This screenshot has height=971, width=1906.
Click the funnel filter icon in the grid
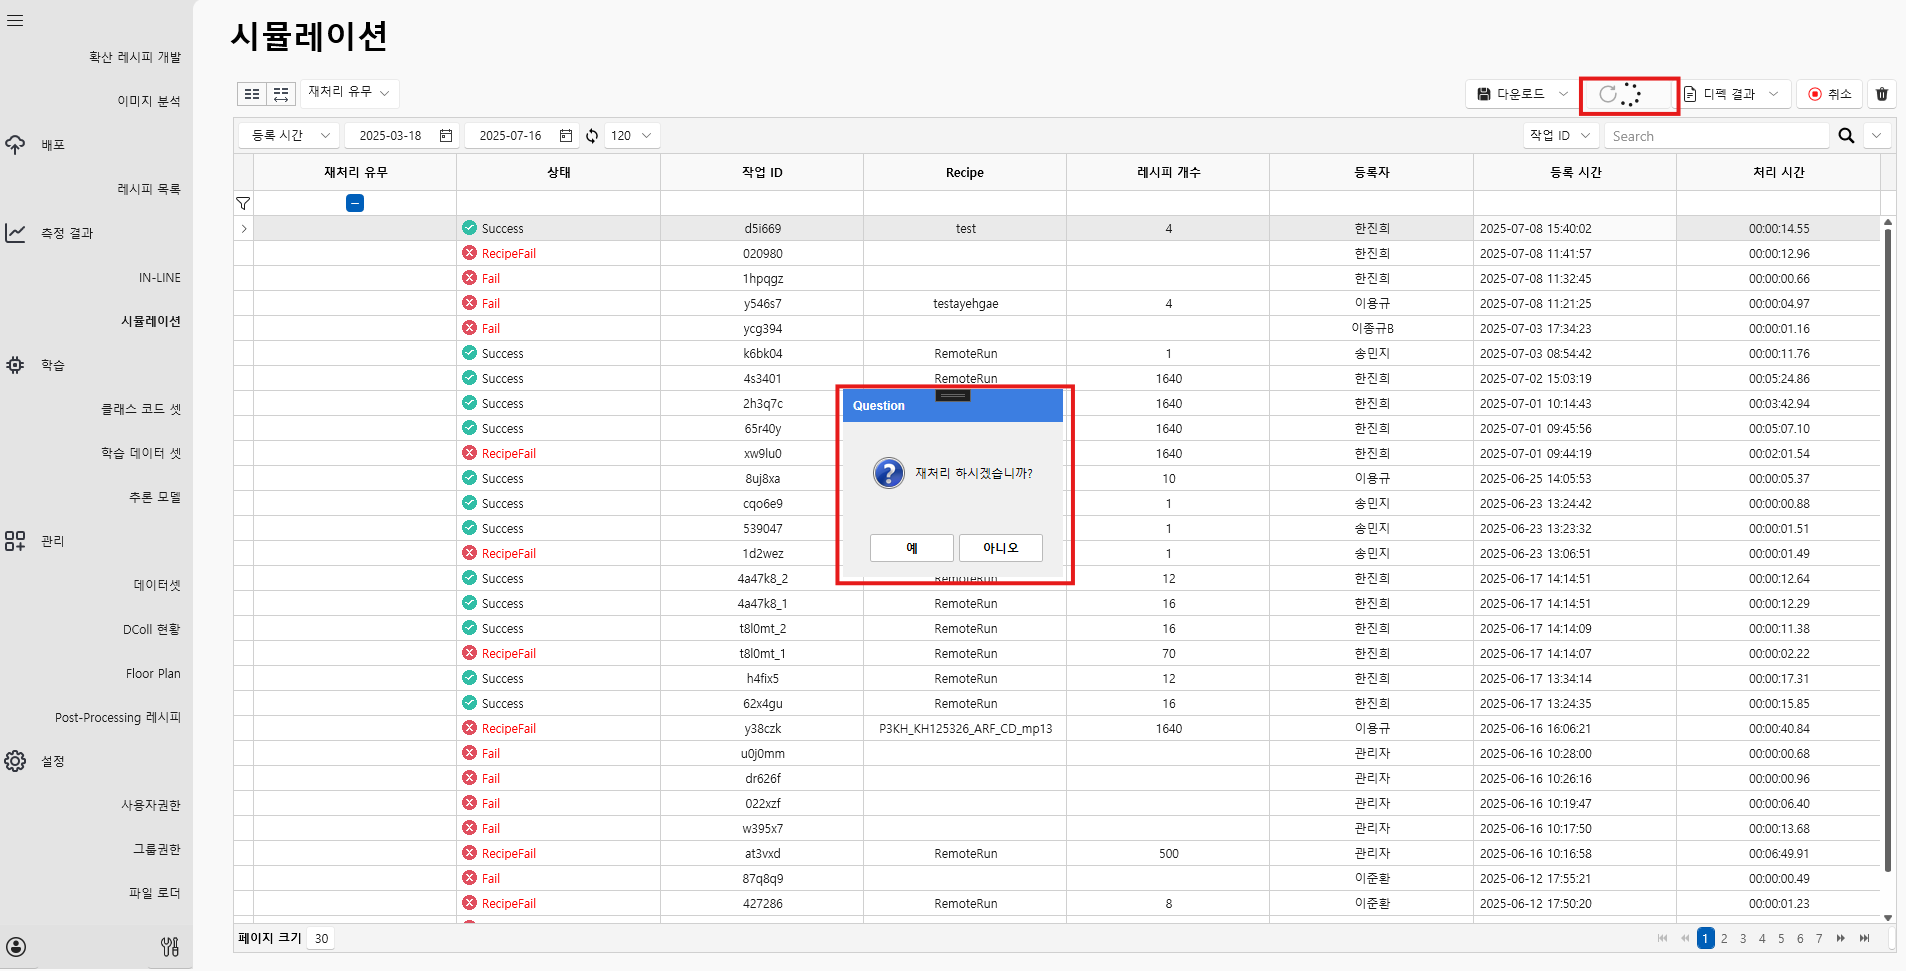coord(243,203)
